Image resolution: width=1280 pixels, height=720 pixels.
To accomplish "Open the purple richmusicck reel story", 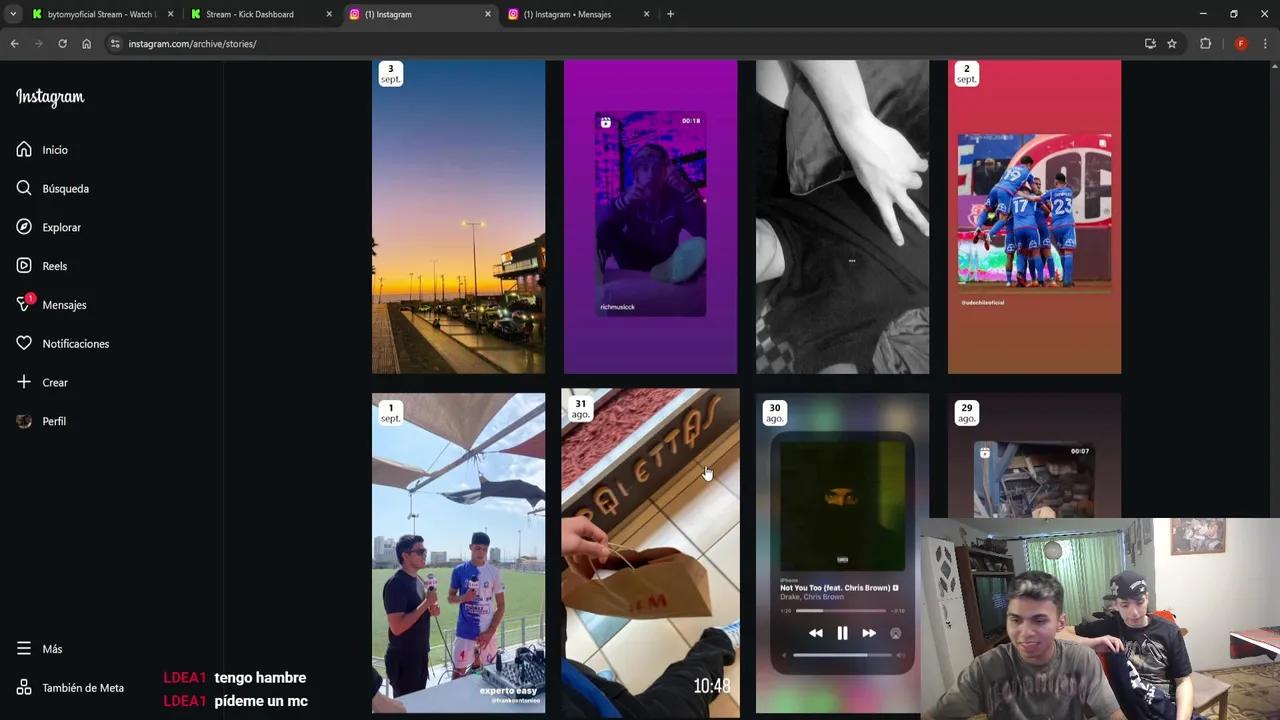I will tap(650, 217).
